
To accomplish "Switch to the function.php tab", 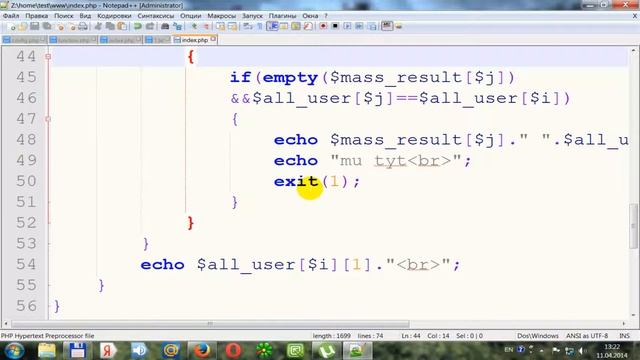I will [x=73, y=40].
